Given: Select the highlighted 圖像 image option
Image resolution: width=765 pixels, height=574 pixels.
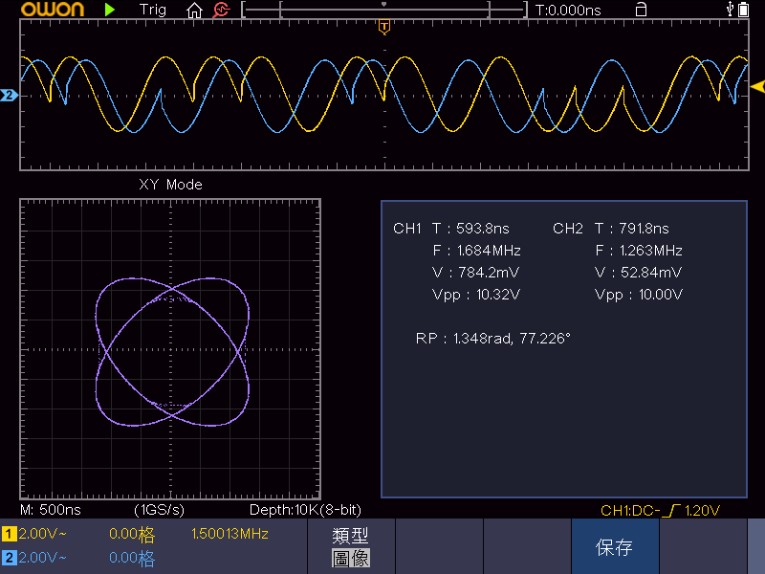Looking at the screenshot, I should click(x=351, y=558).
